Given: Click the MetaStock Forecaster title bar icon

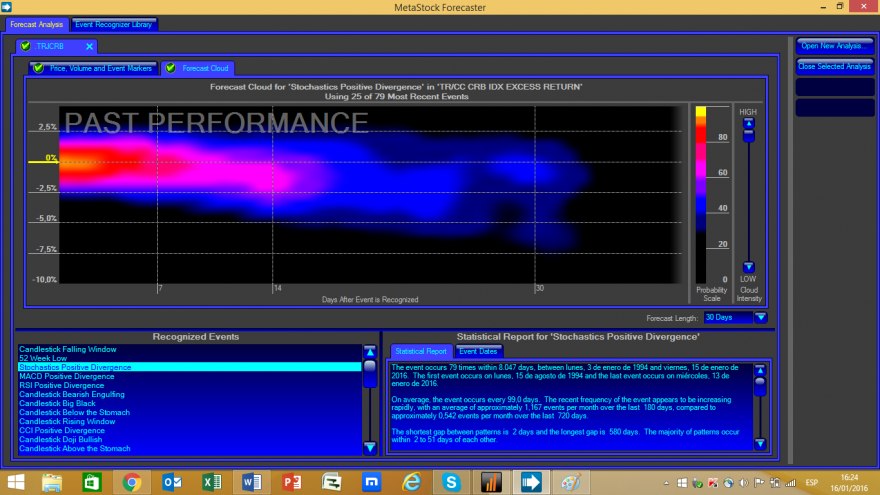Looking at the screenshot, I should coord(8,8).
